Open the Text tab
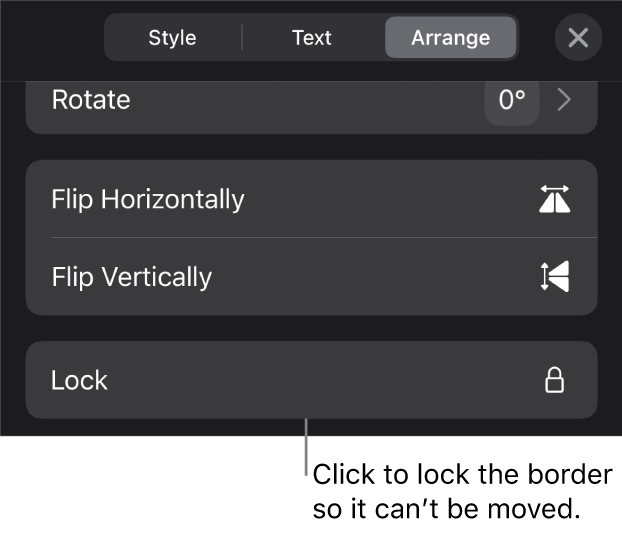Screen dimensions: 622x536 311,38
